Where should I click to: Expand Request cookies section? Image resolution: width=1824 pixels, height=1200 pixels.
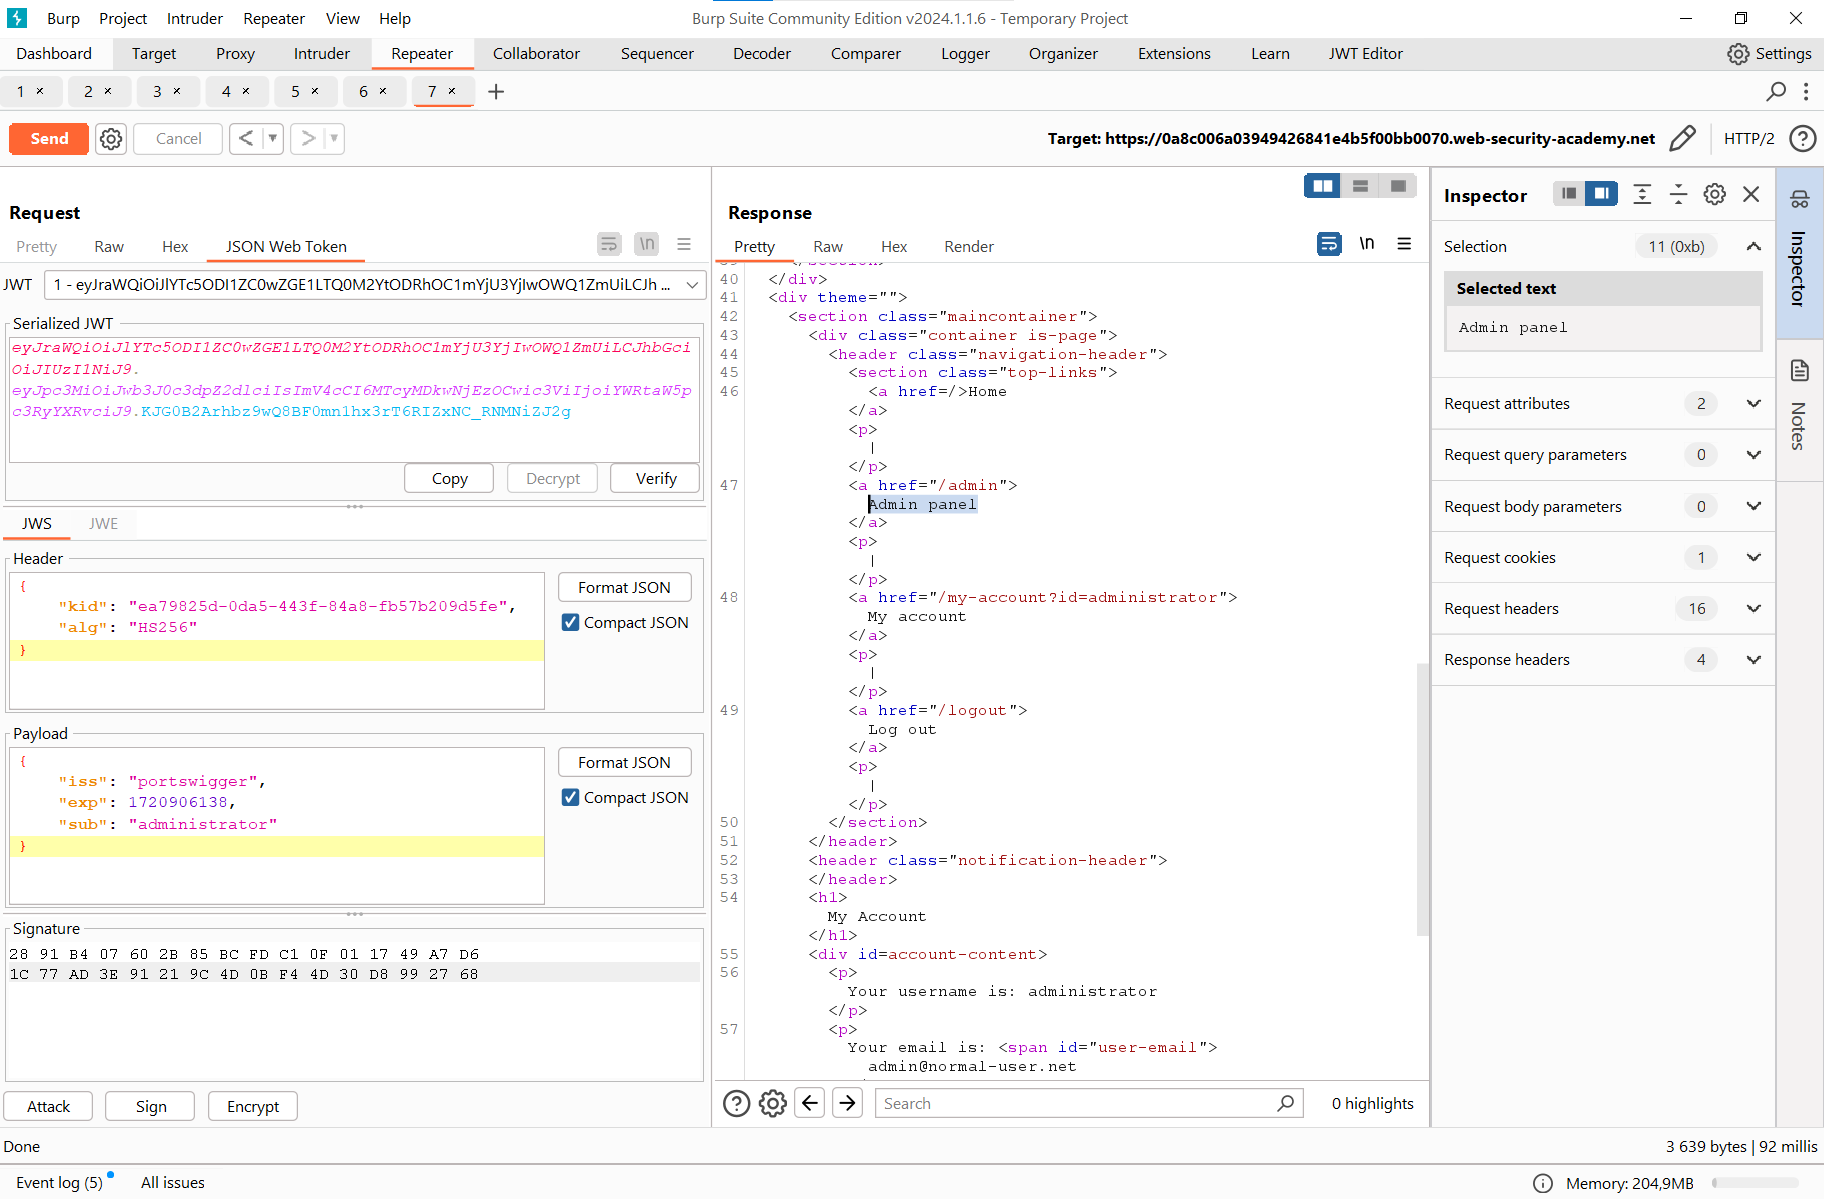(1753, 557)
